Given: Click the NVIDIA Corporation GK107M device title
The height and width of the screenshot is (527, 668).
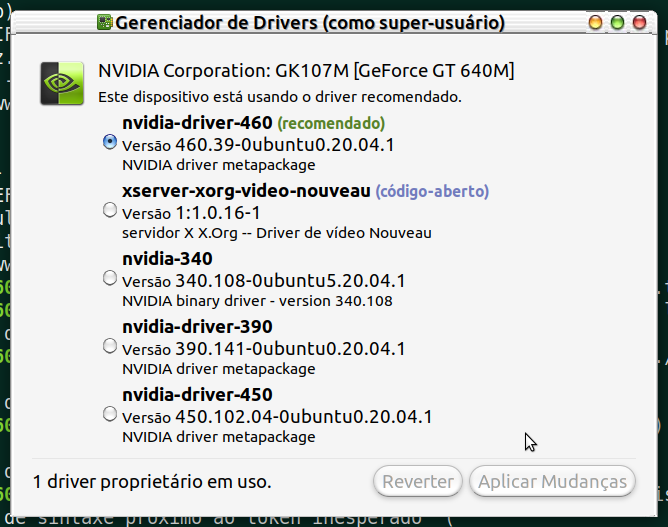Looking at the screenshot, I should point(306,71).
